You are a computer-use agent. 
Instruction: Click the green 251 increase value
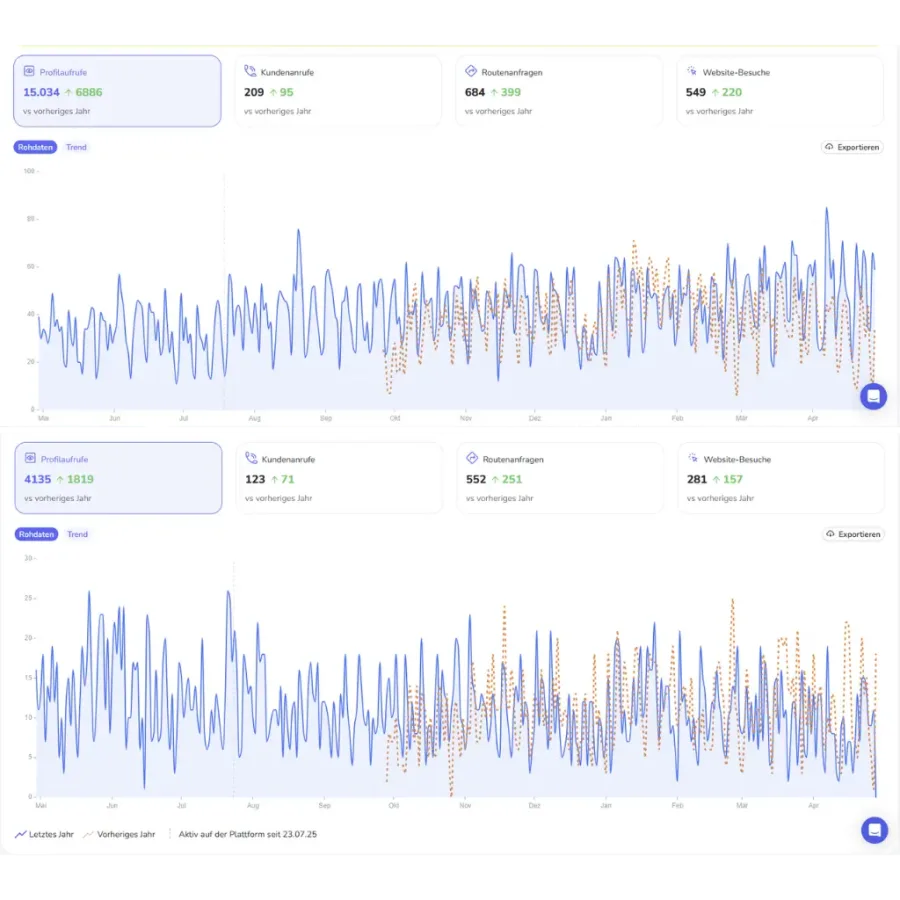tap(511, 479)
